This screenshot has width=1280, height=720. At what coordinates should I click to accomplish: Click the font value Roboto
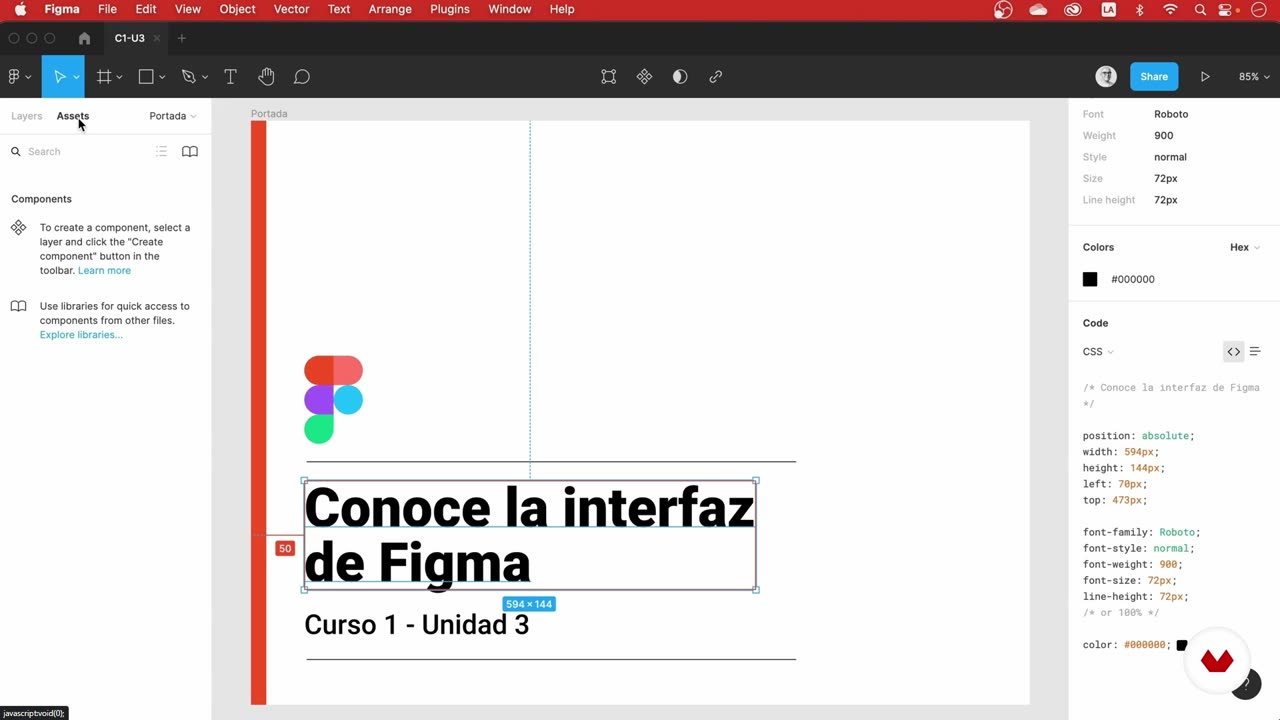tap(1171, 114)
